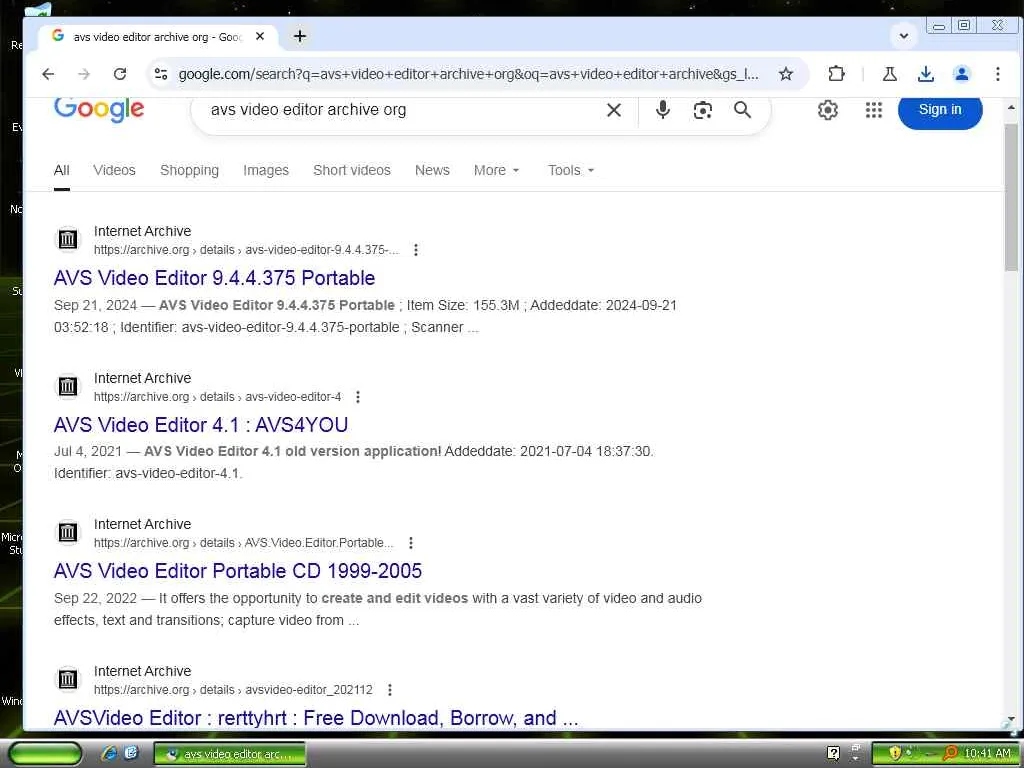Go back using the browser back arrow
Viewport: 1024px width, 768px height.
pyautogui.click(x=48, y=74)
